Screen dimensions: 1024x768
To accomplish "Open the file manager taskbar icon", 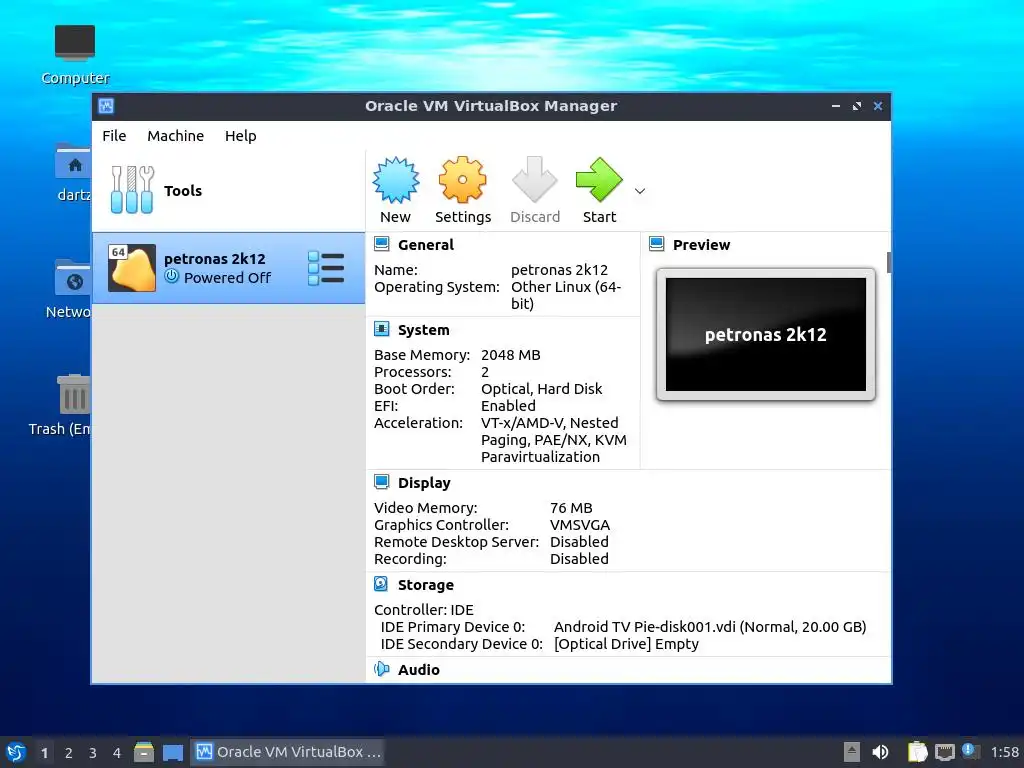I will (144, 752).
